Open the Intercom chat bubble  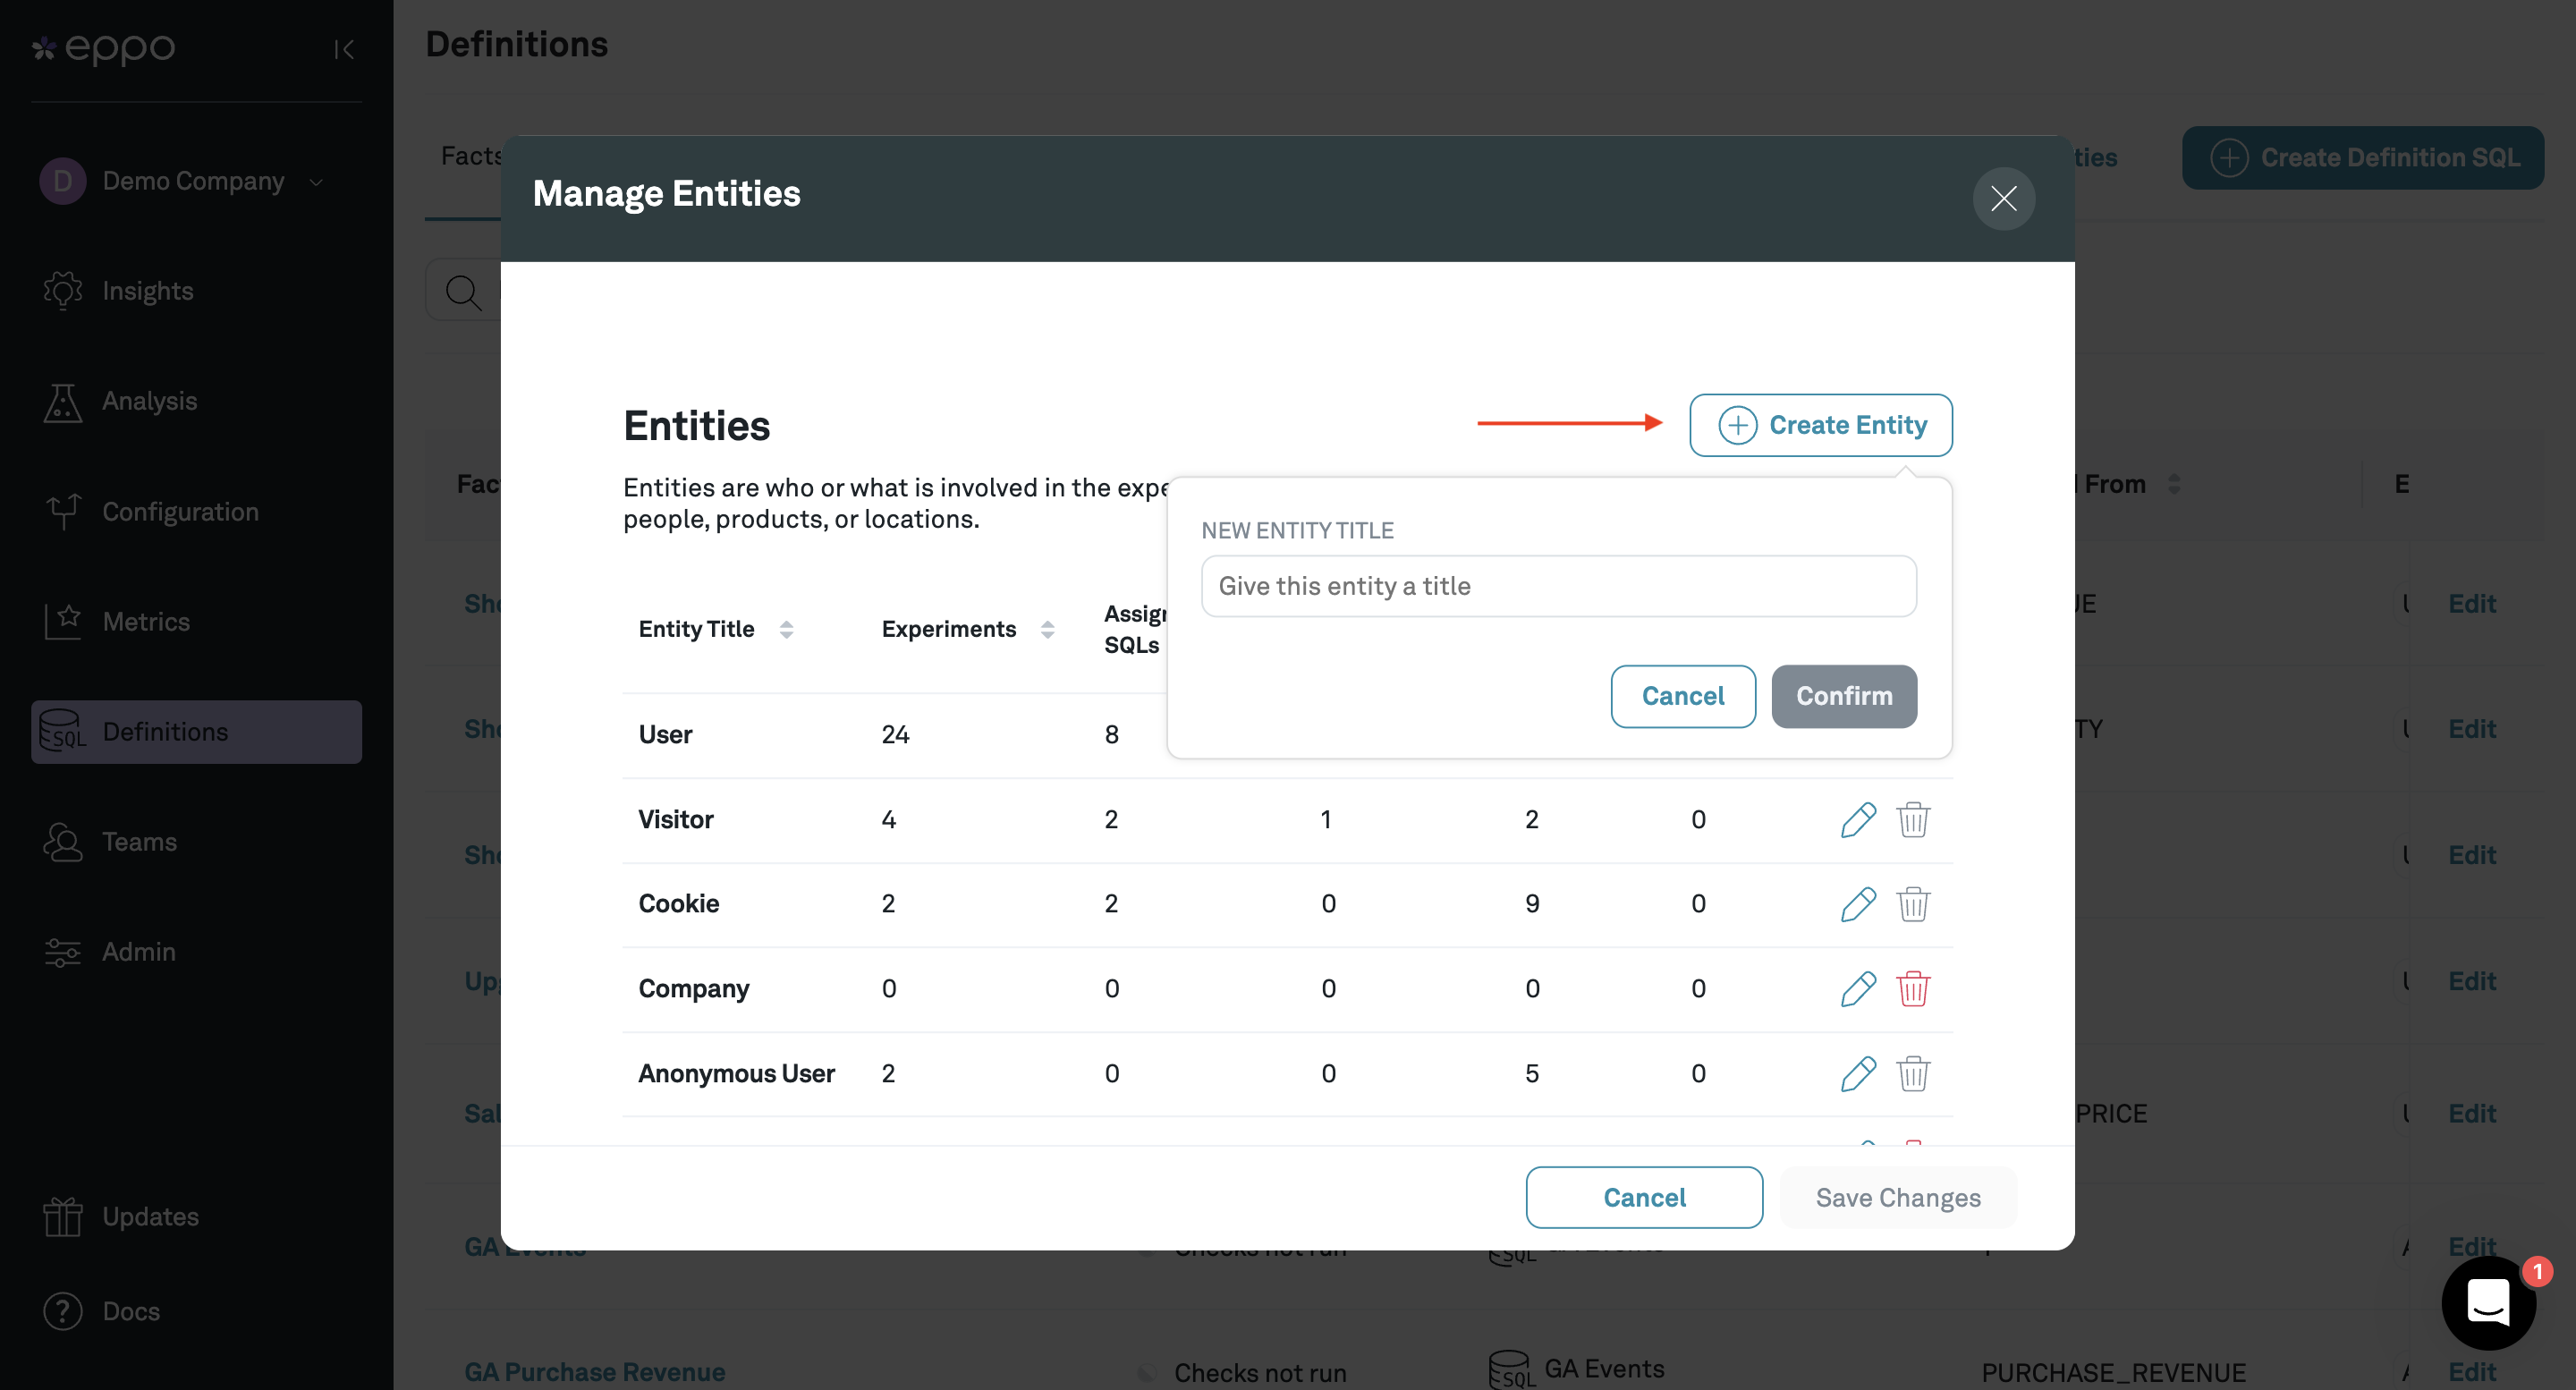2487,1303
